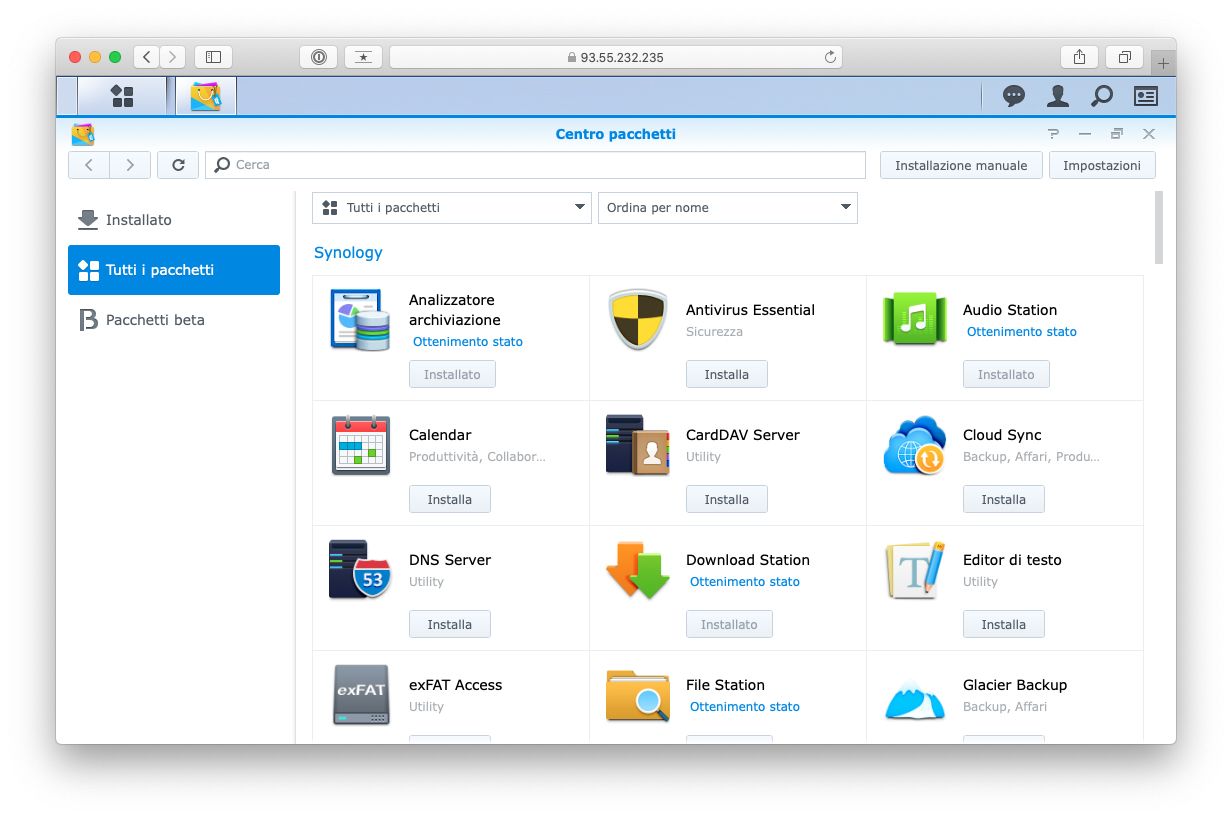1232x818 pixels.
Task: Install the Calendar package
Action: pos(450,499)
